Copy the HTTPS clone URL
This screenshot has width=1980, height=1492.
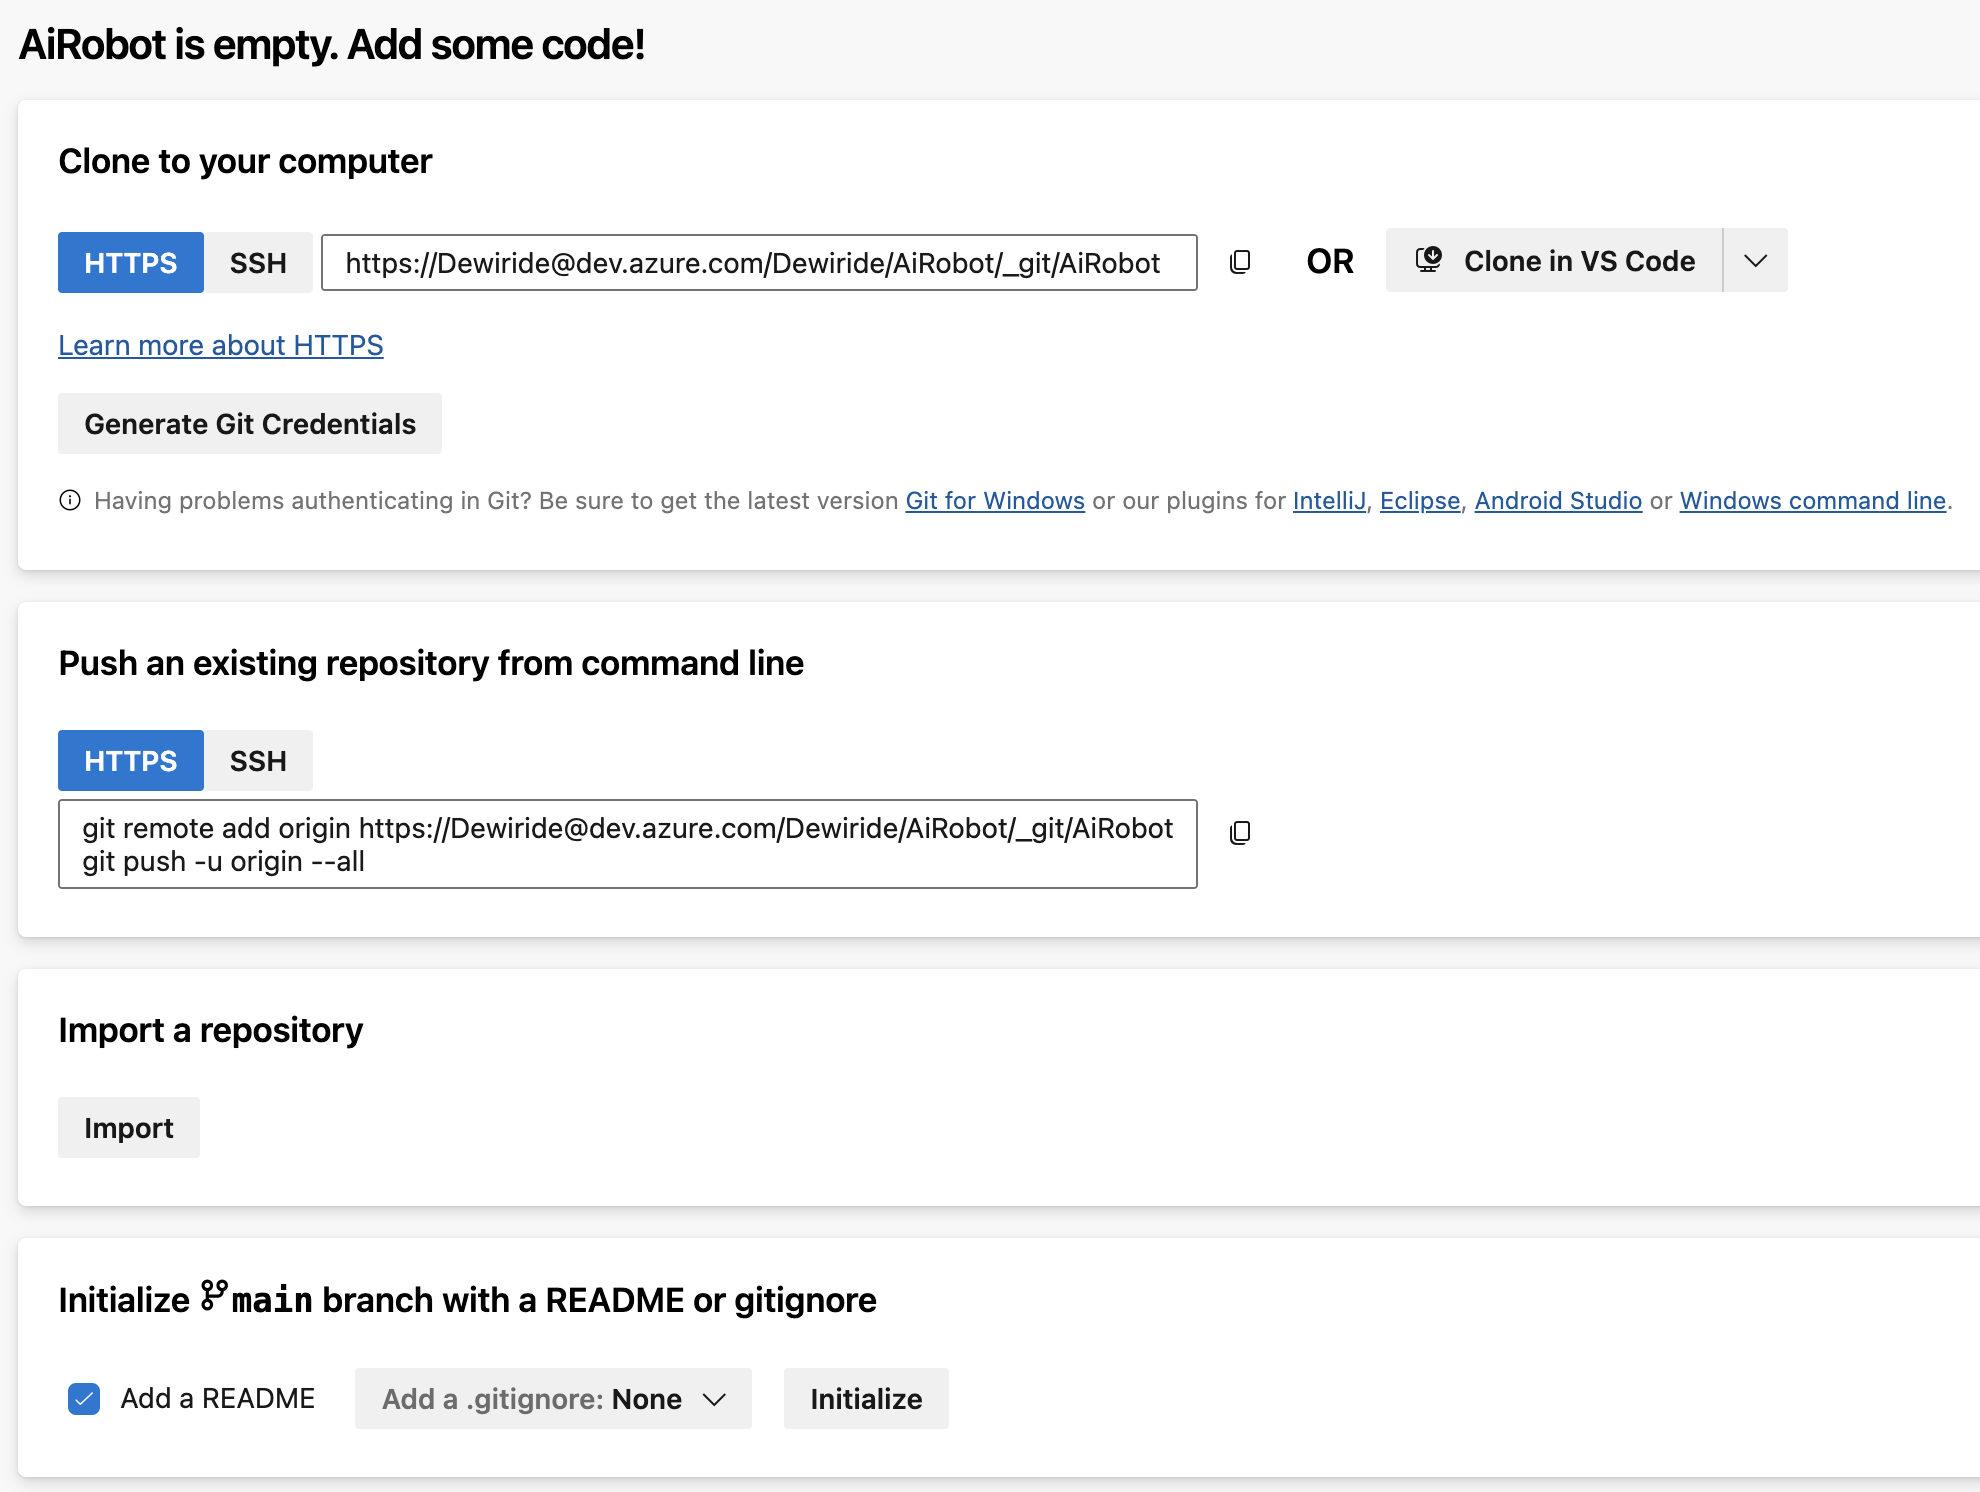[x=1239, y=262]
